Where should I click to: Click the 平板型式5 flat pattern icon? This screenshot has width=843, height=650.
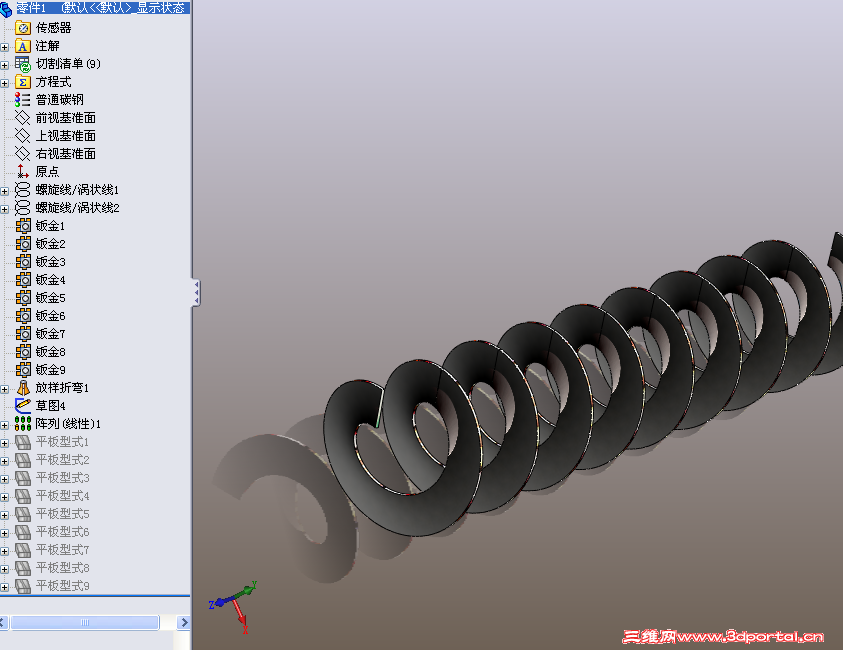pos(23,515)
